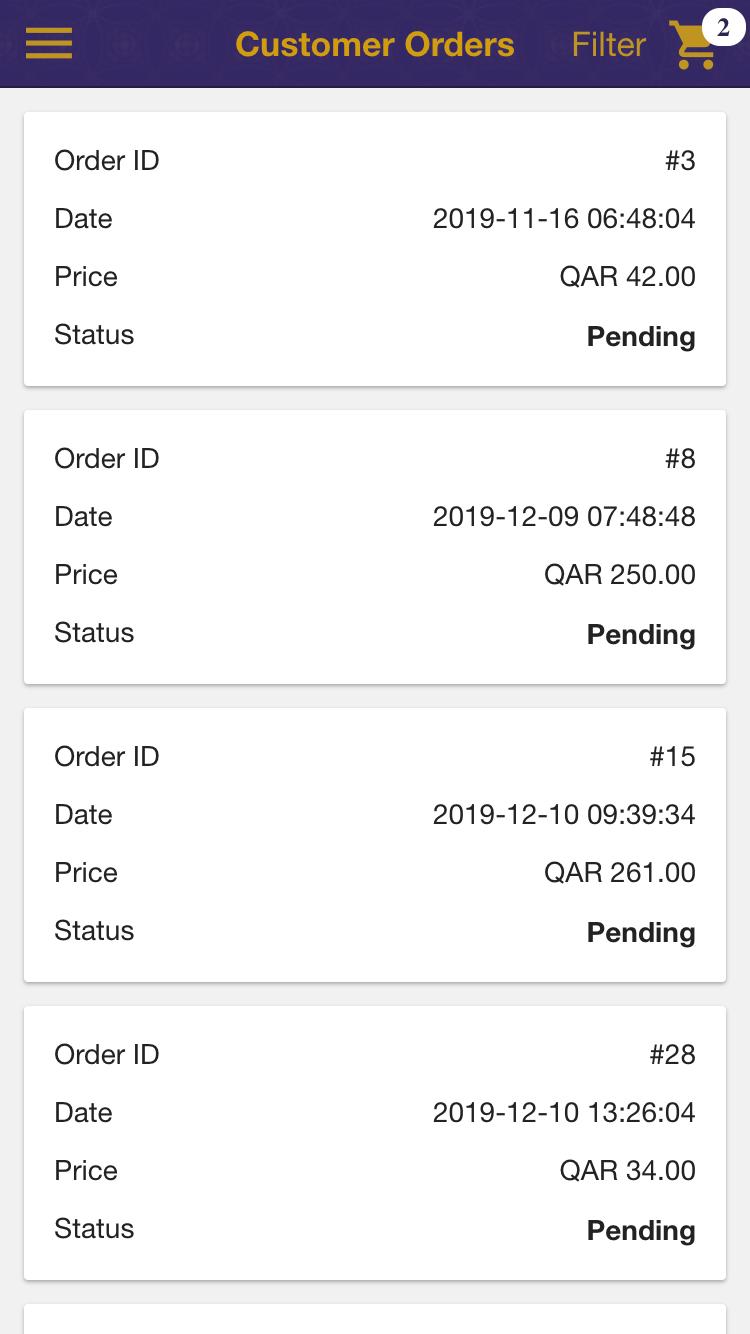Select Pending status of order #3
The width and height of the screenshot is (750, 1334).
click(x=641, y=336)
